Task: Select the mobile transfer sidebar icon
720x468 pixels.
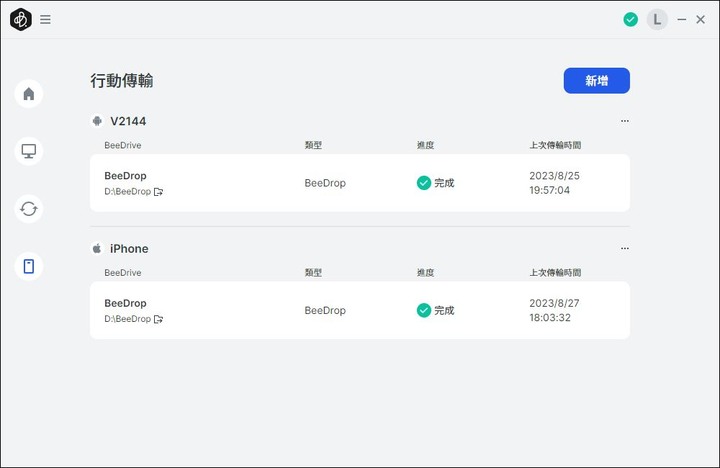Action: 29,266
